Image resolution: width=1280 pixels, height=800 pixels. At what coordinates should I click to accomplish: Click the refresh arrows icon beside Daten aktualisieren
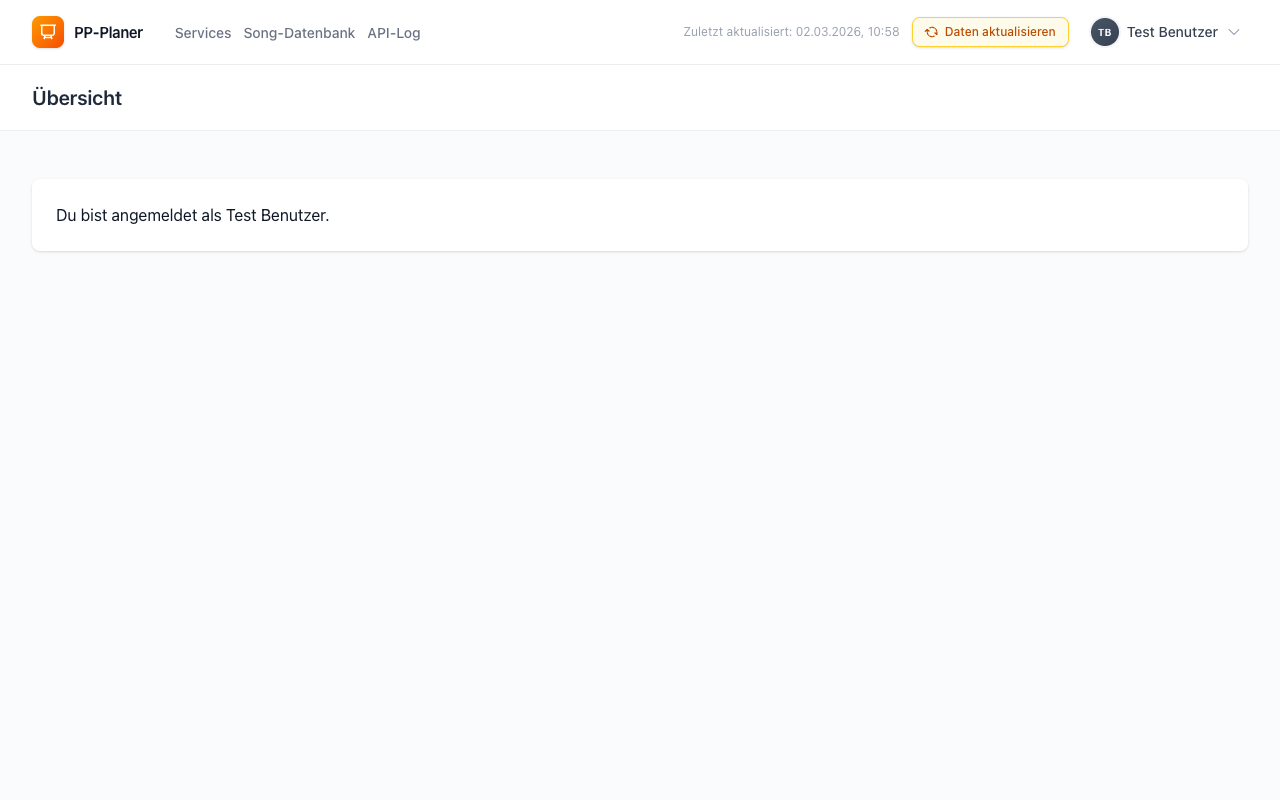coord(931,32)
